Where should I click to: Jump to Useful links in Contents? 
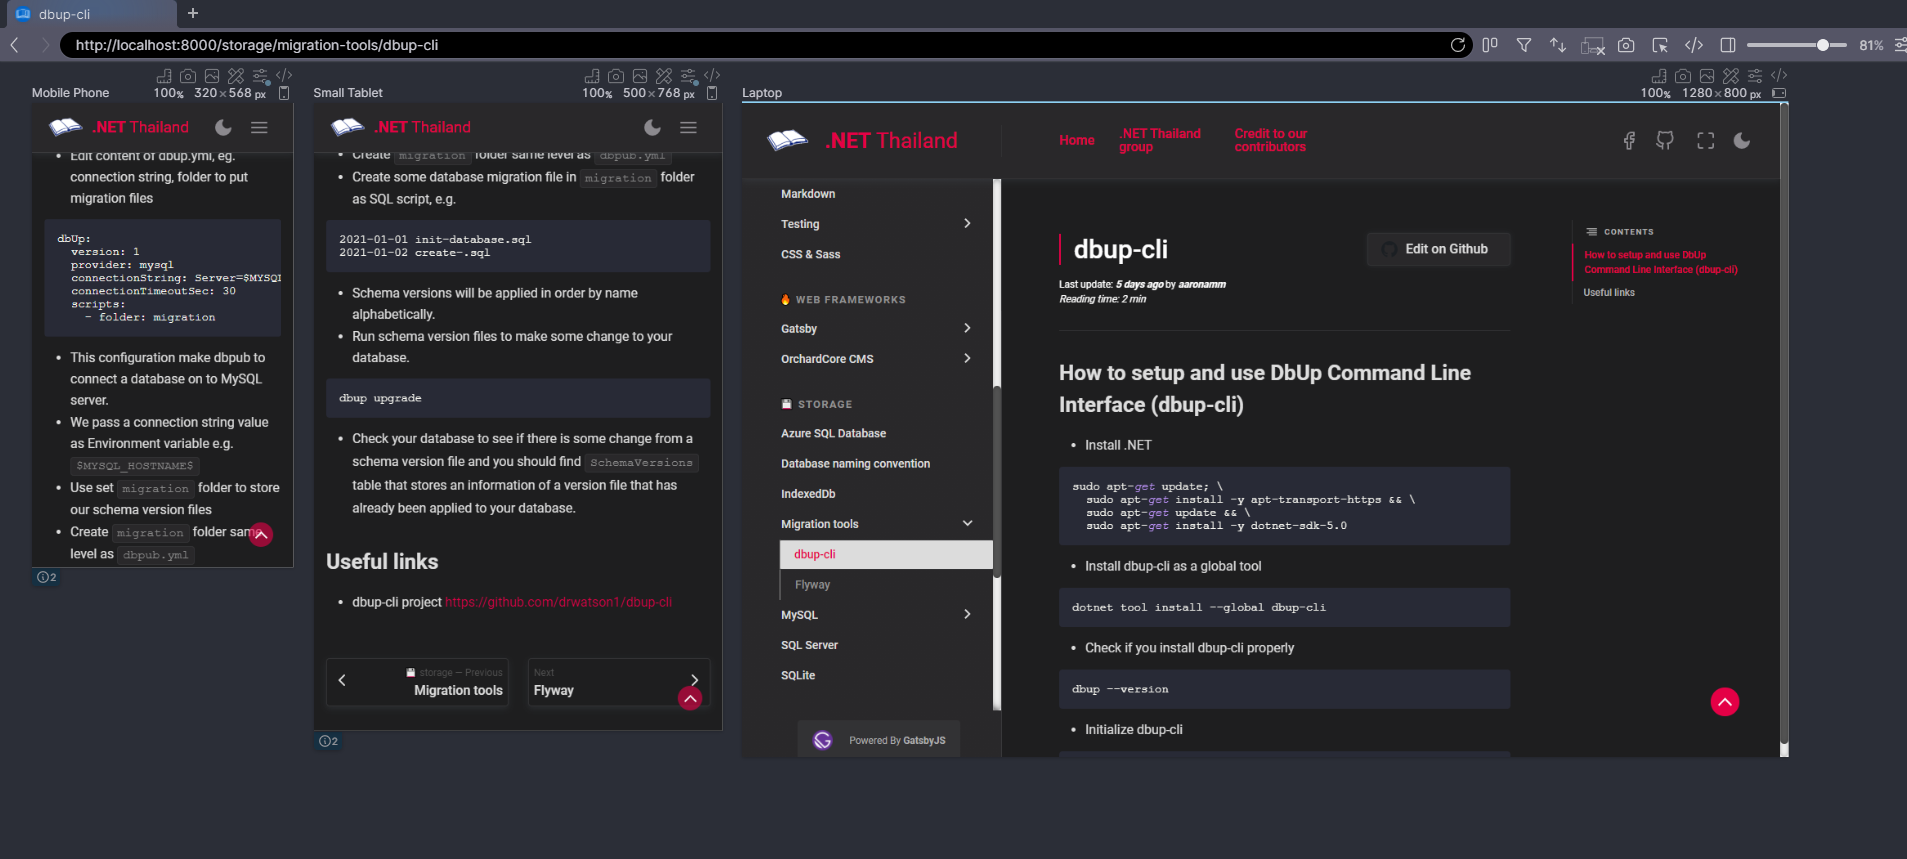(1609, 293)
